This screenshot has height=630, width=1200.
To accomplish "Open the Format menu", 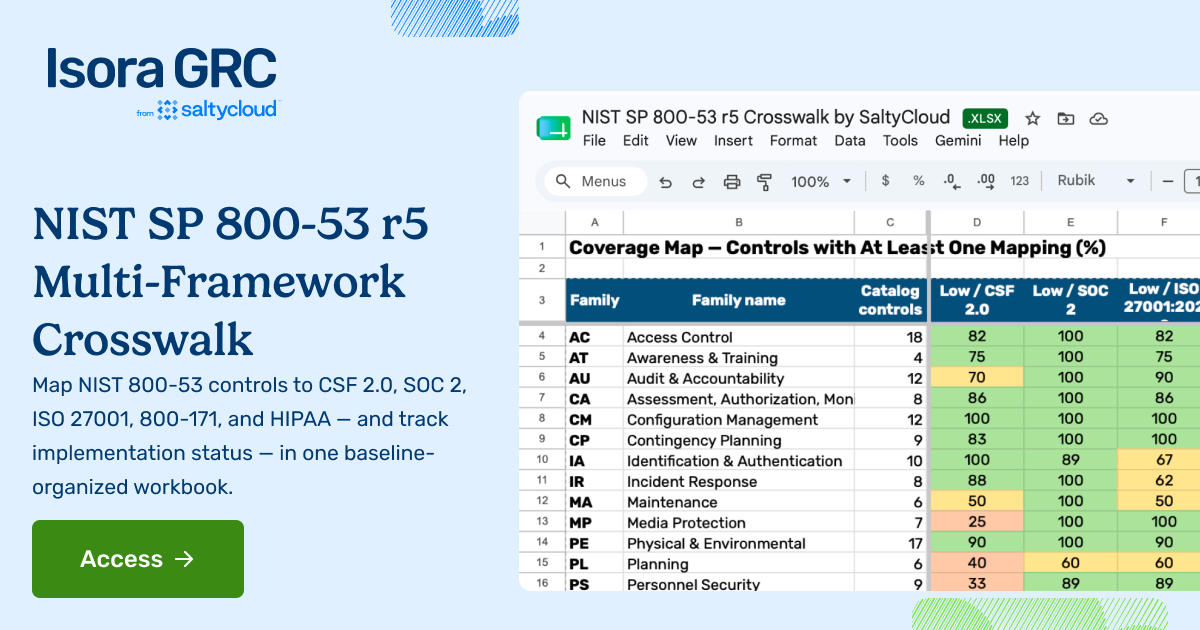I will 793,141.
